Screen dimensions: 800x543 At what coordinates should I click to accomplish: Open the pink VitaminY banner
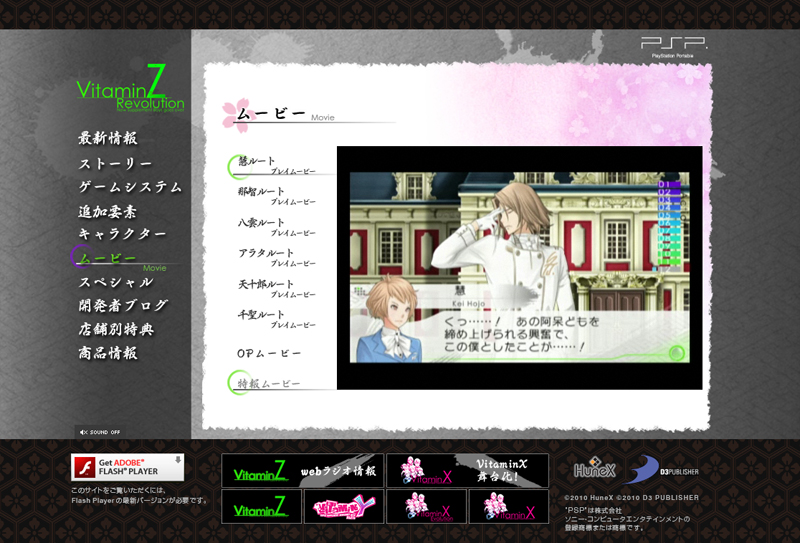point(344,506)
